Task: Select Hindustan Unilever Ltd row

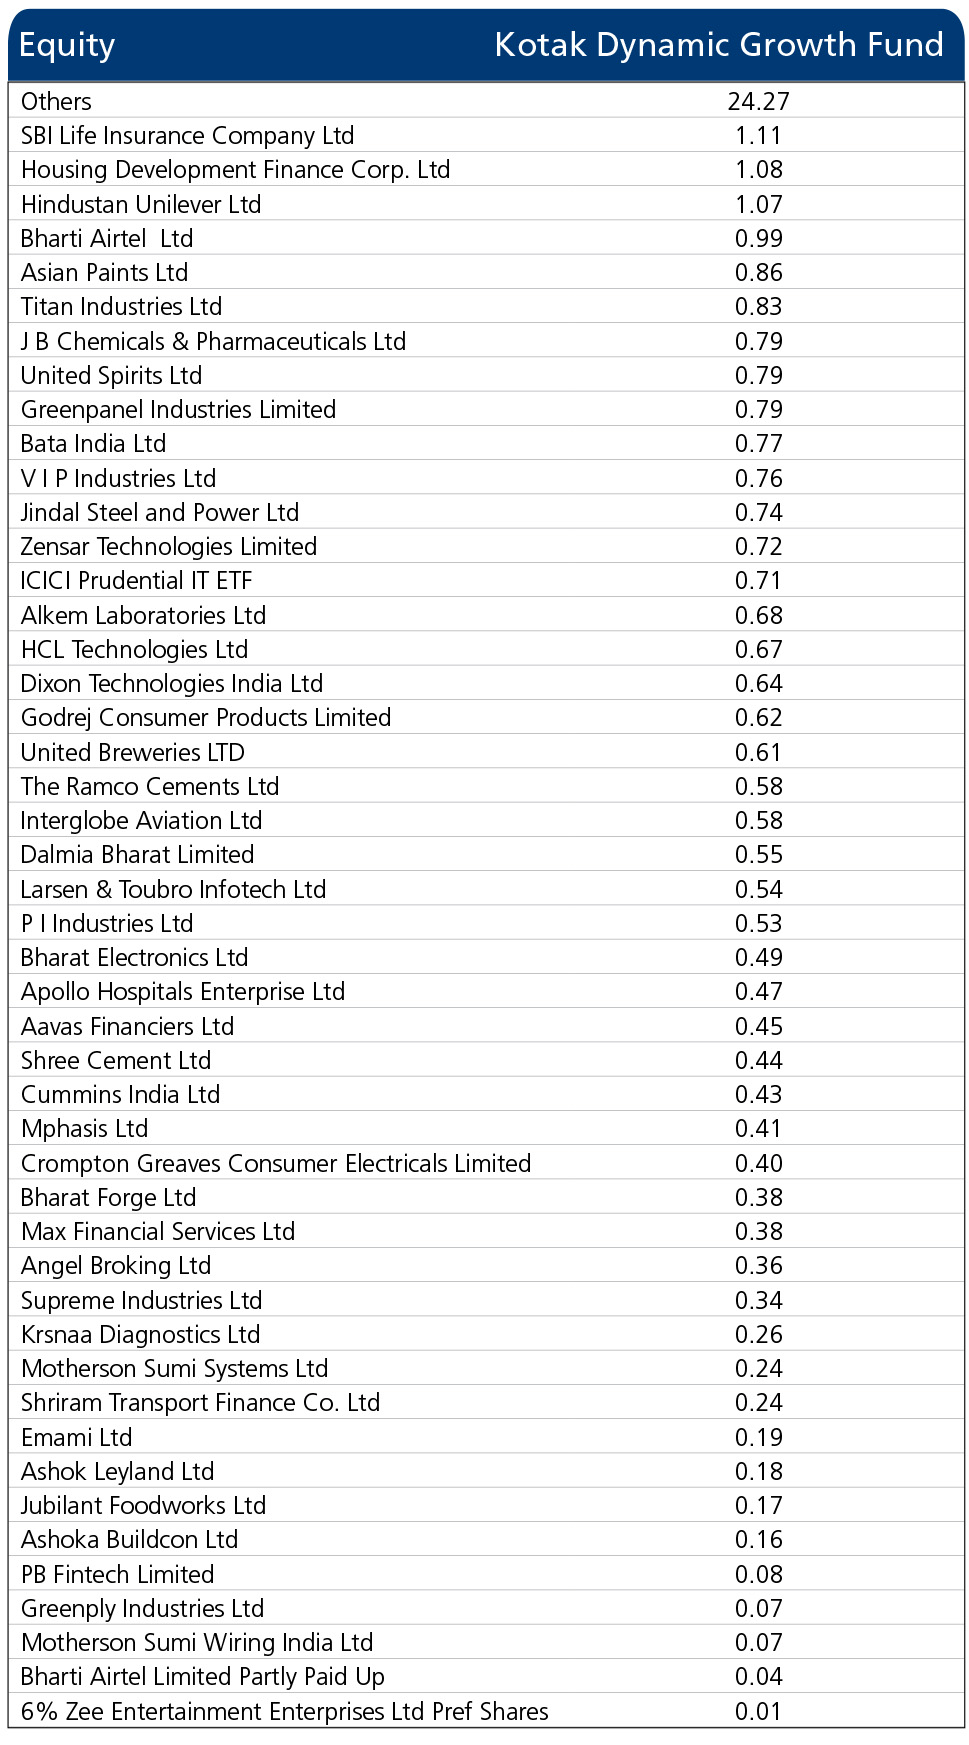Action: pyautogui.click(x=486, y=204)
